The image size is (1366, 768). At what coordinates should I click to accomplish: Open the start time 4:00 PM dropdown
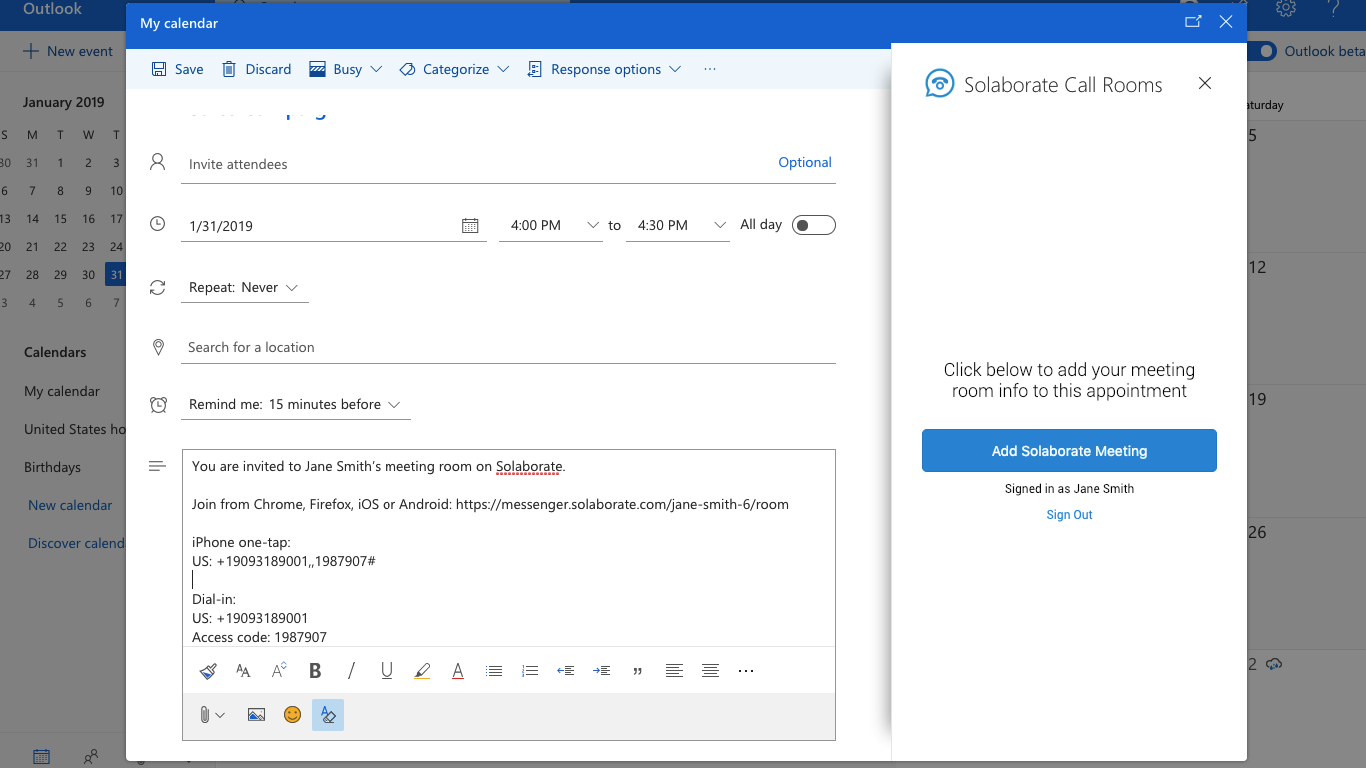[x=554, y=226]
